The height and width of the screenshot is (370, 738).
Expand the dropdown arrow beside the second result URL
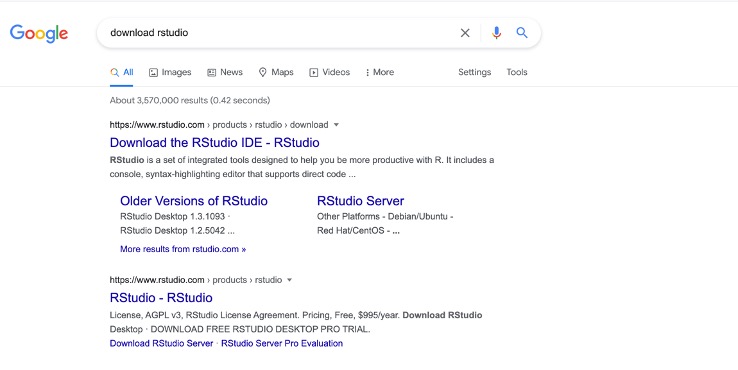click(289, 280)
